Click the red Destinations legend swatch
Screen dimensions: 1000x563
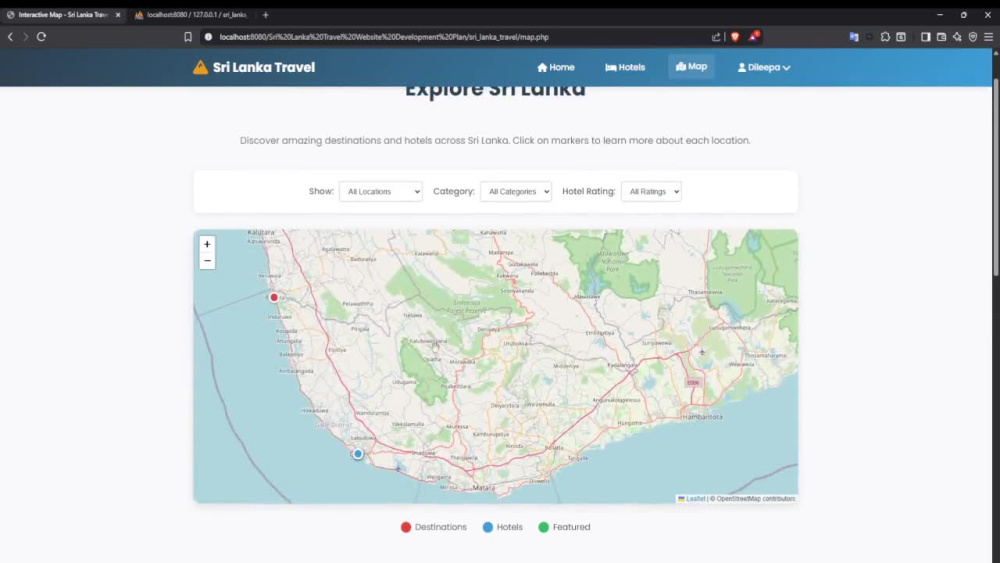pos(406,527)
